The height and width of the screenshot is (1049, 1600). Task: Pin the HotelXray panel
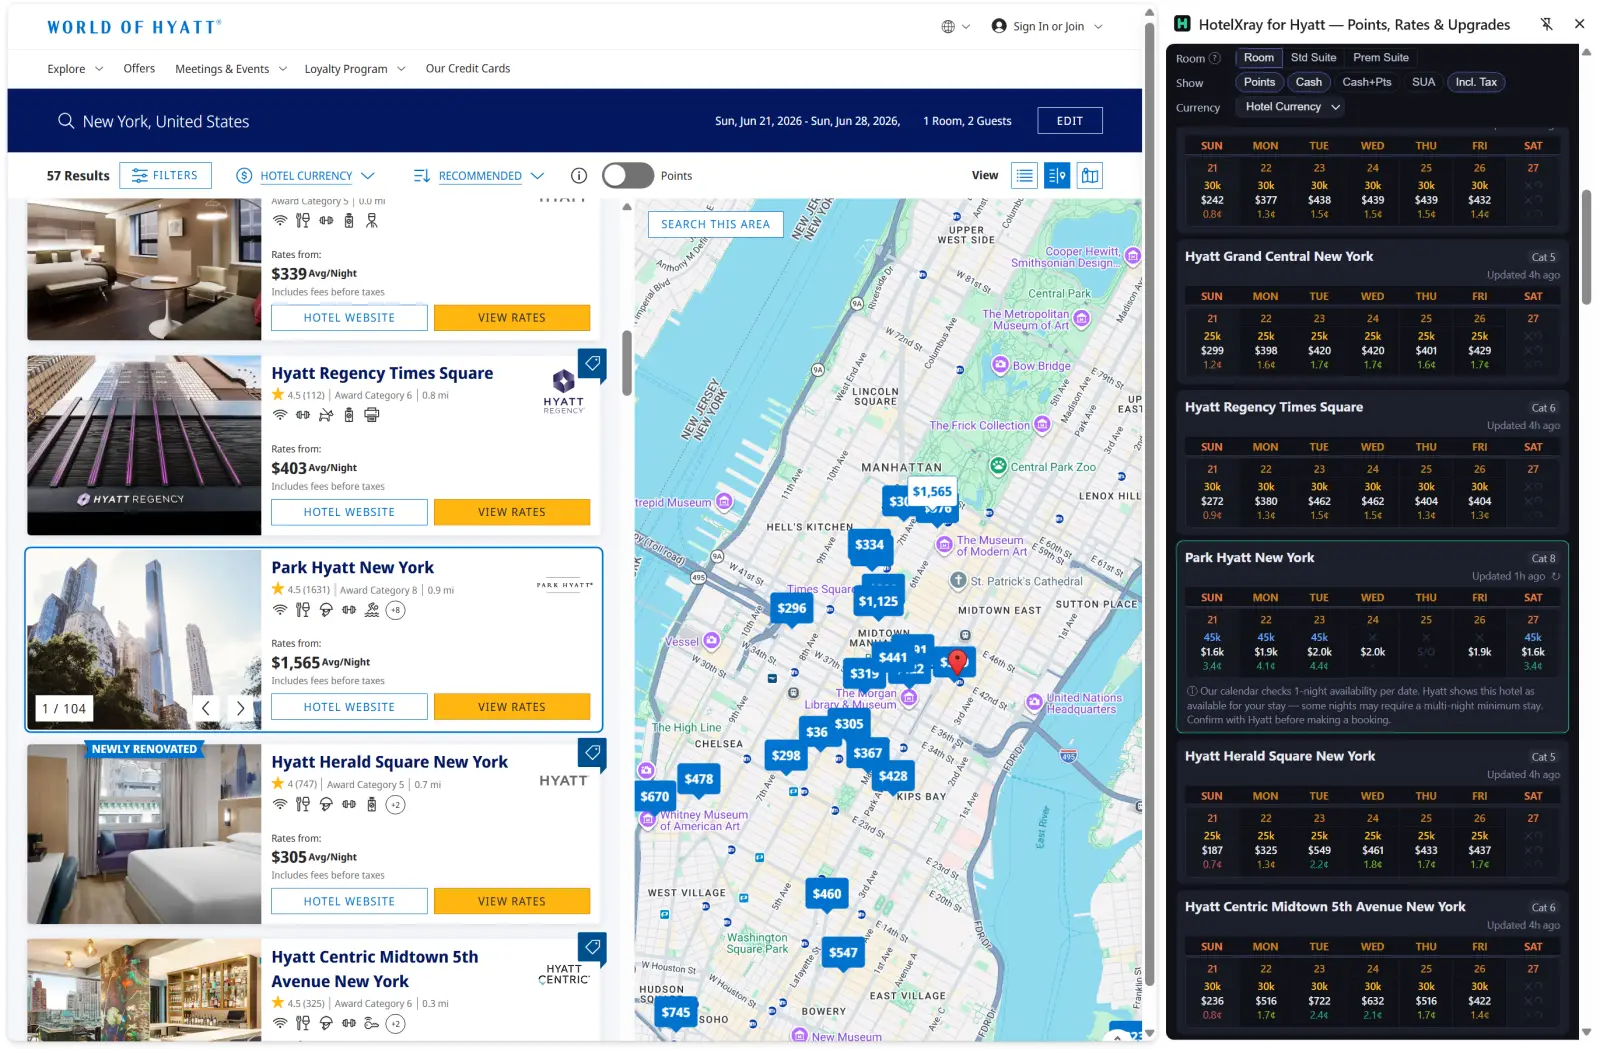(x=1546, y=24)
